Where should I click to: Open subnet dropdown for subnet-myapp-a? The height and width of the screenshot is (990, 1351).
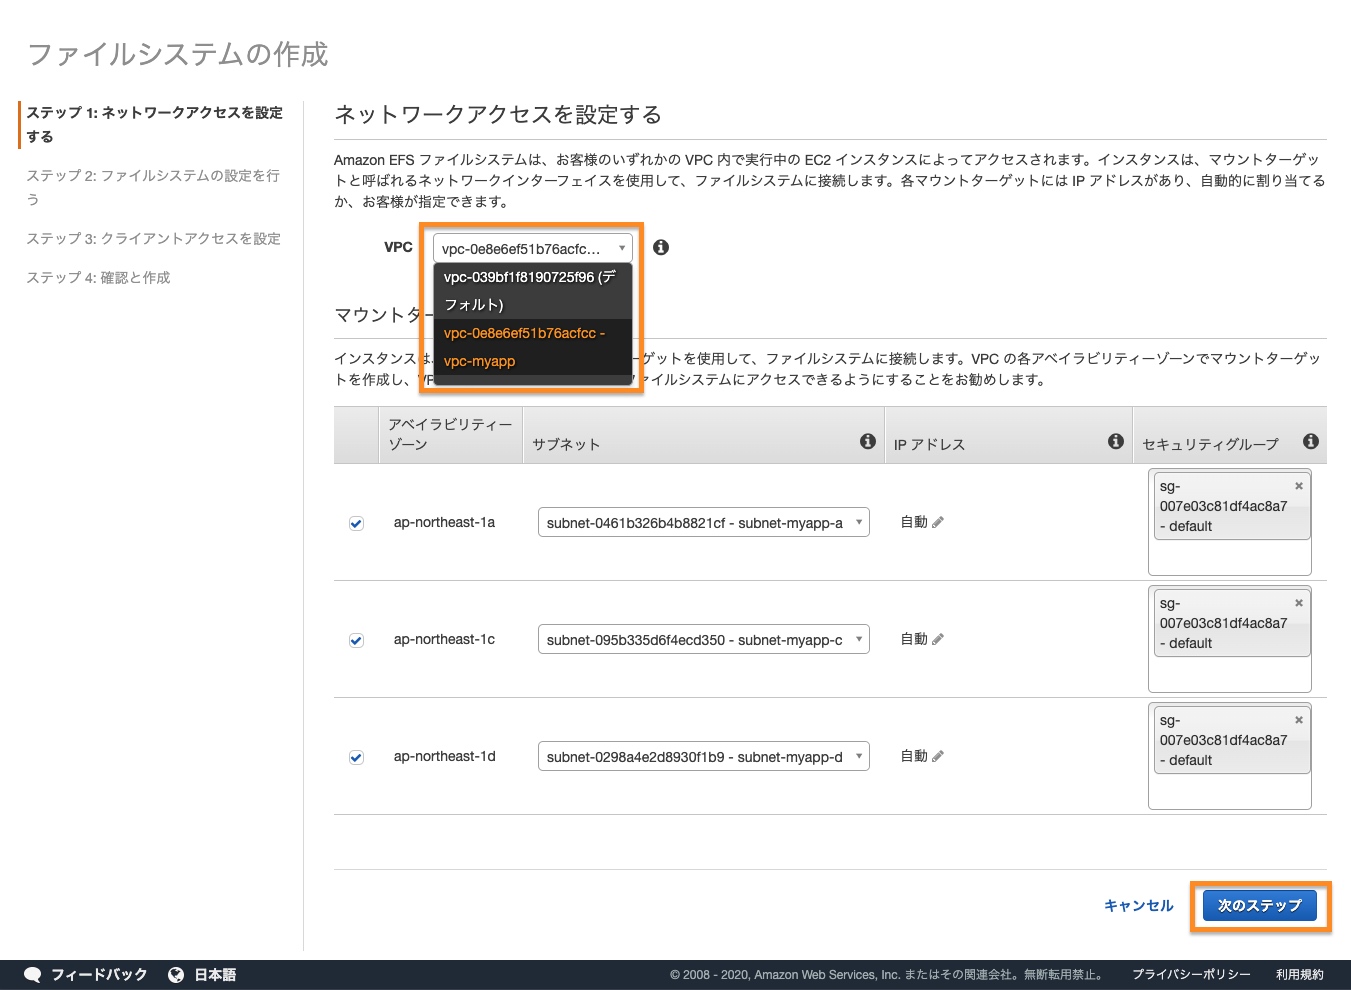[704, 522]
